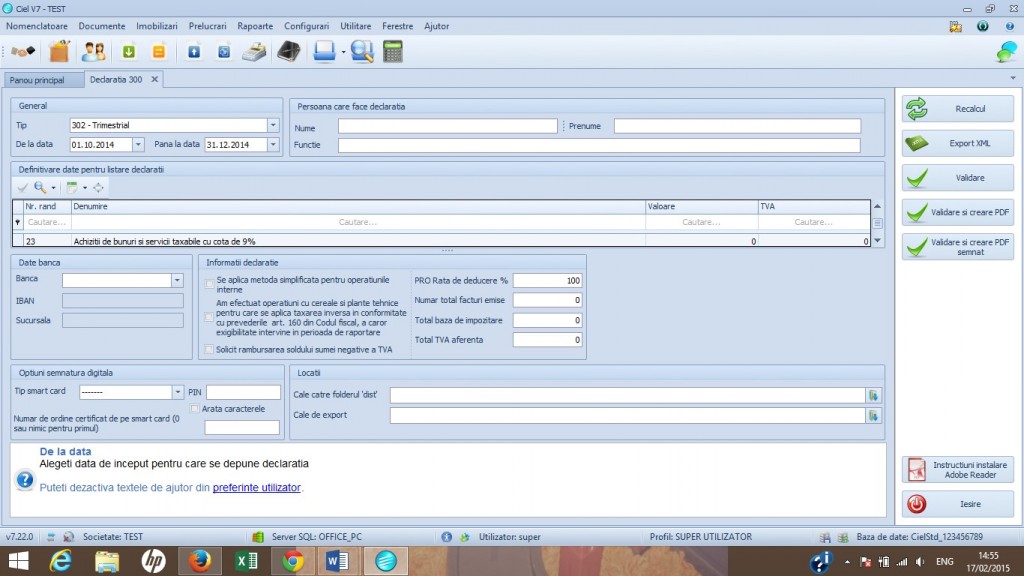Open Chrome from the taskbar
Image resolution: width=1024 pixels, height=576 pixels.
293,561
